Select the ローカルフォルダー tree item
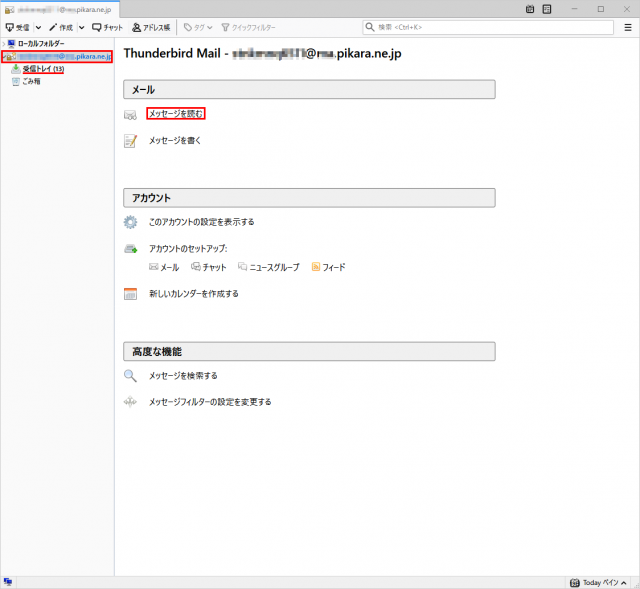 pos(40,44)
